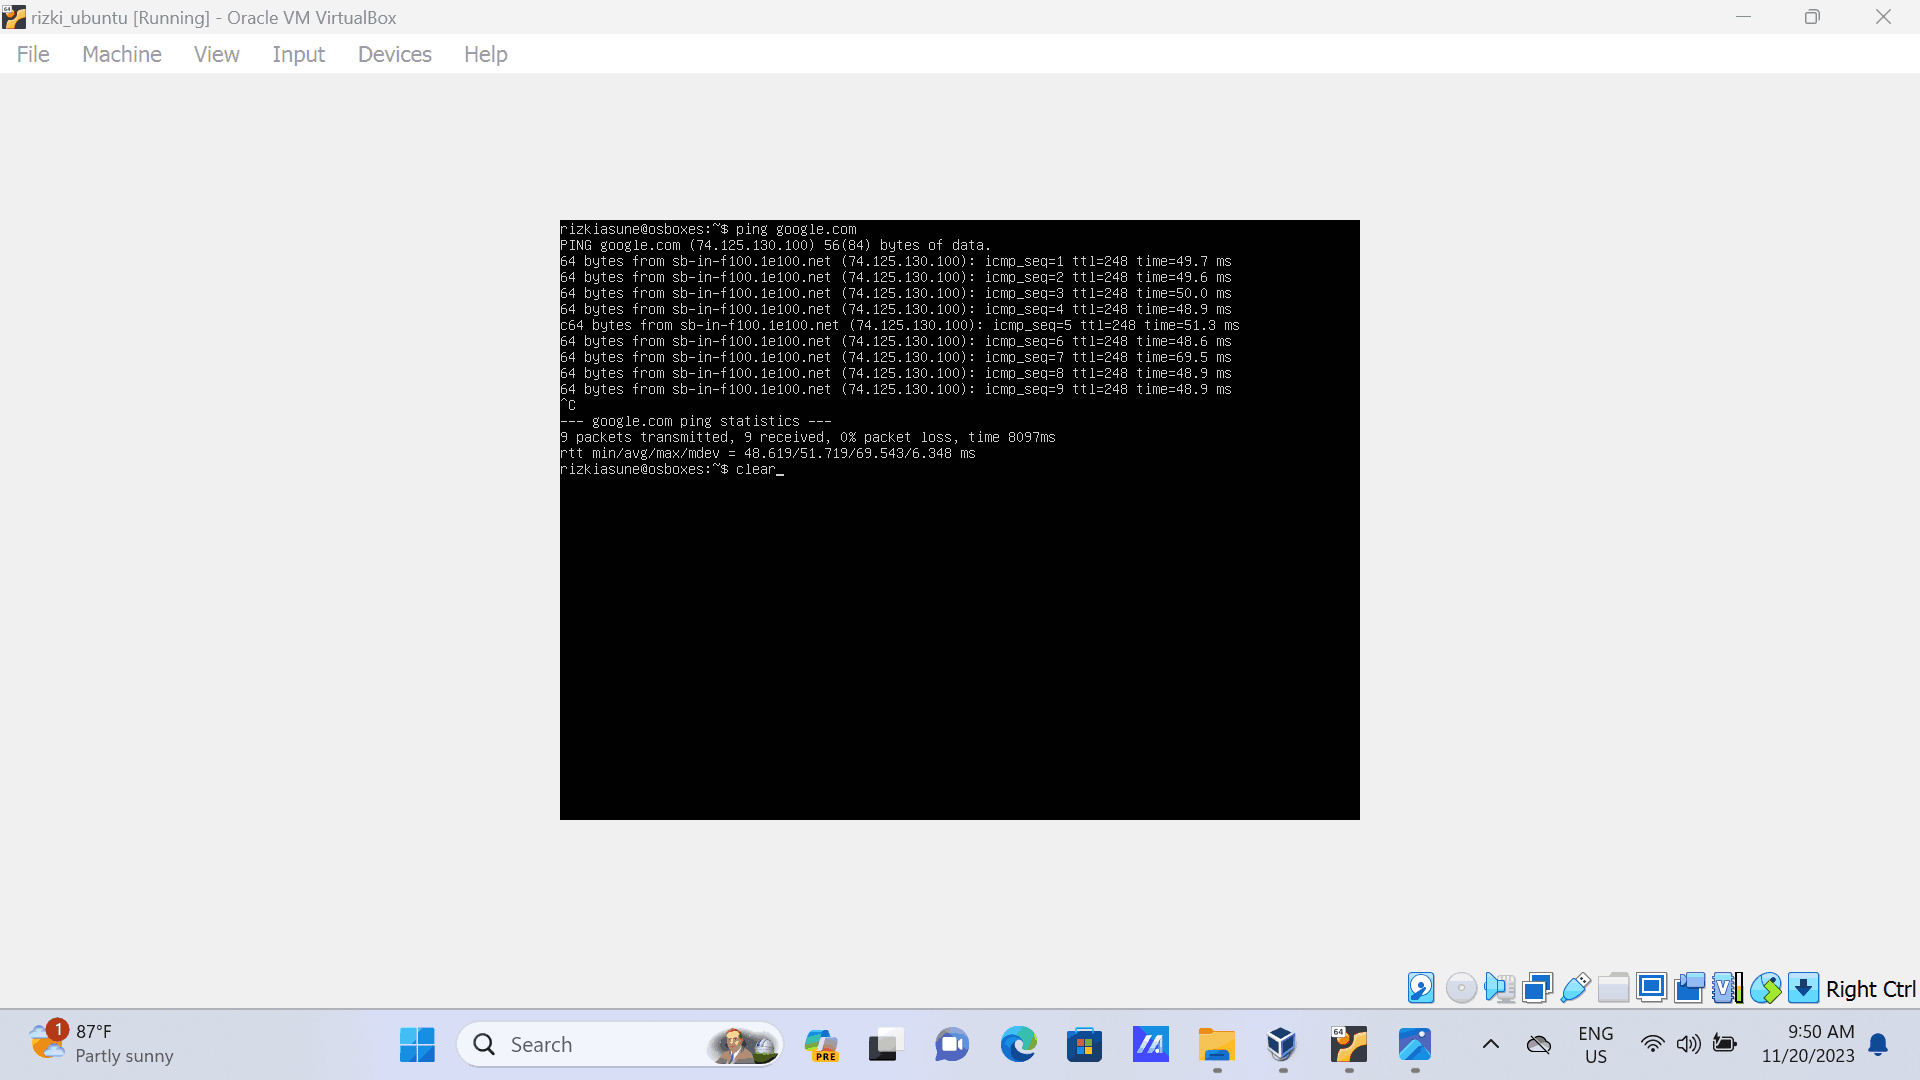Launch Microsoft Edge from the taskbar
1920x1080 pixels.
coord(1018,1045)
